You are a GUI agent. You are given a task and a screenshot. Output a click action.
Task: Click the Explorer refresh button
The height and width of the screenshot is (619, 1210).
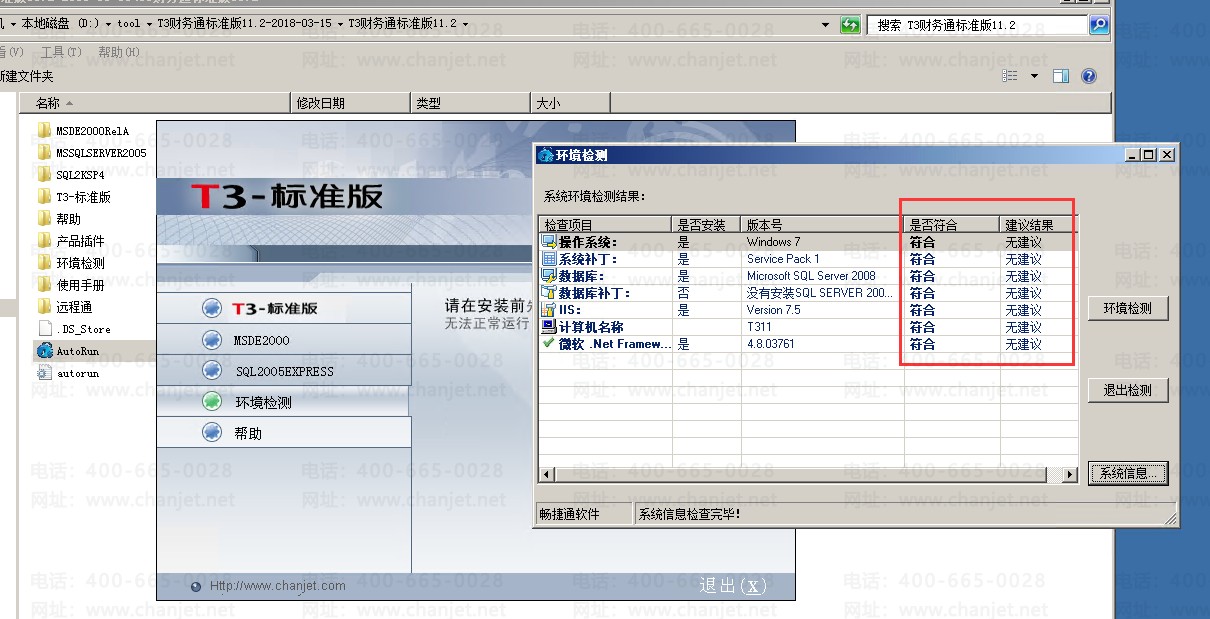pyautogui.click(x=850, y=25)
